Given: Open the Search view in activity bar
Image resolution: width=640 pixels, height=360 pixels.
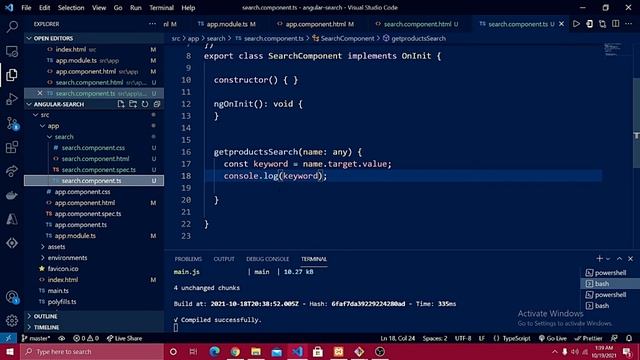Looking at the screenshot, I should [x=12, y=27].
